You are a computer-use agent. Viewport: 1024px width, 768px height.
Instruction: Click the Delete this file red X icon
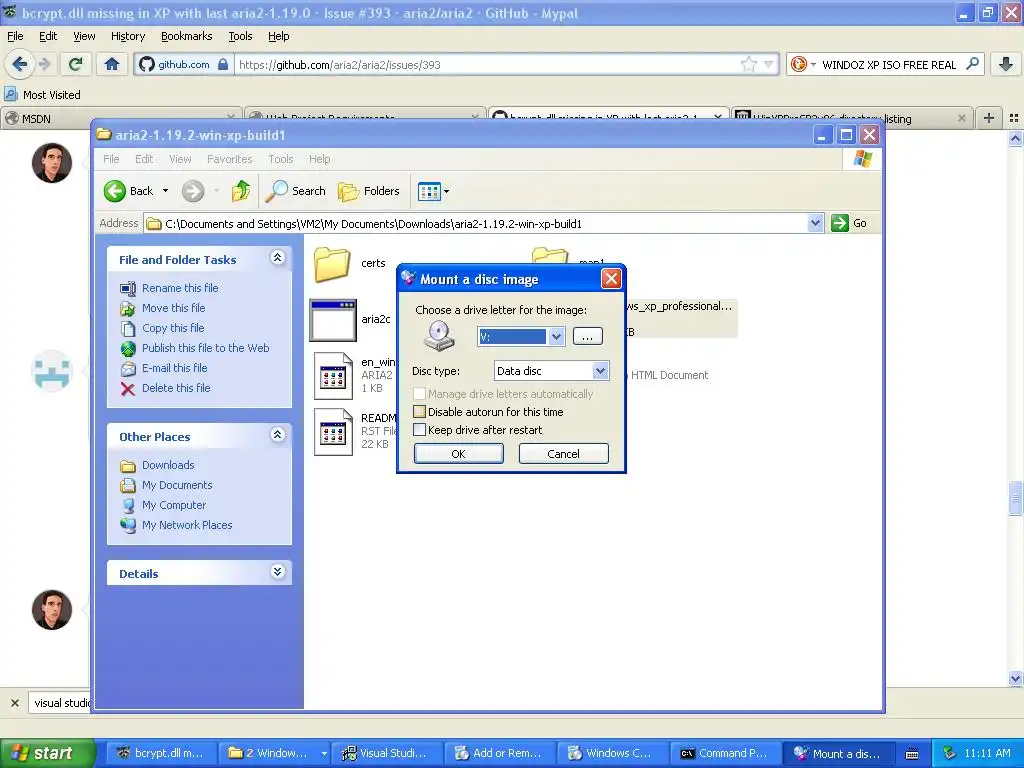click(128, 389)
